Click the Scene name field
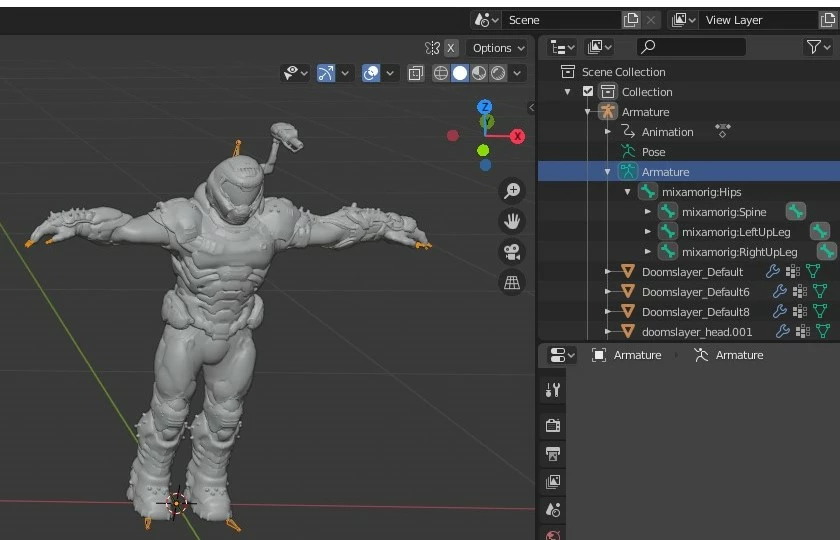This screenshot has width=840, height=540. click(561, 20)
